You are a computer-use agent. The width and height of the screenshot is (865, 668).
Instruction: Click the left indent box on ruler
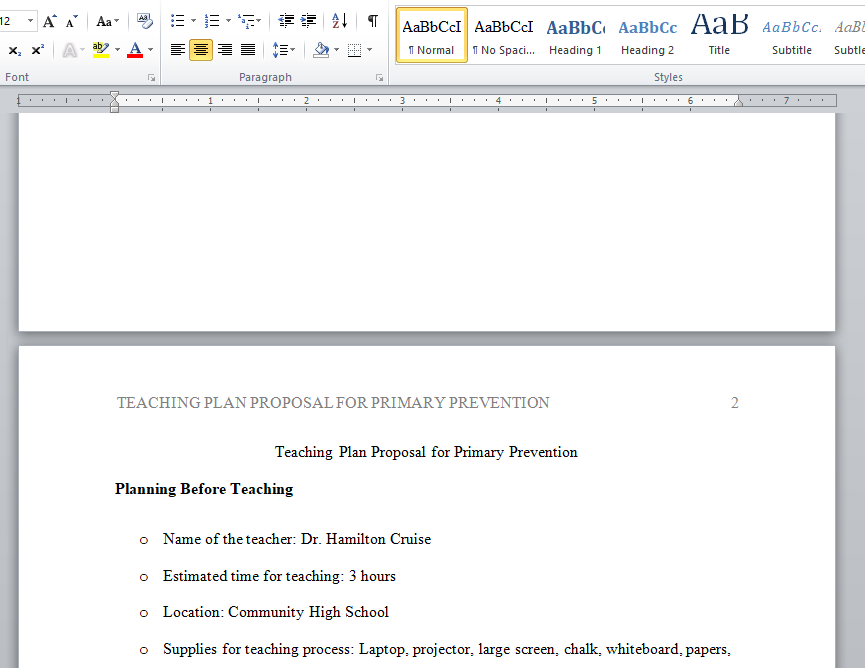(114, 109)
